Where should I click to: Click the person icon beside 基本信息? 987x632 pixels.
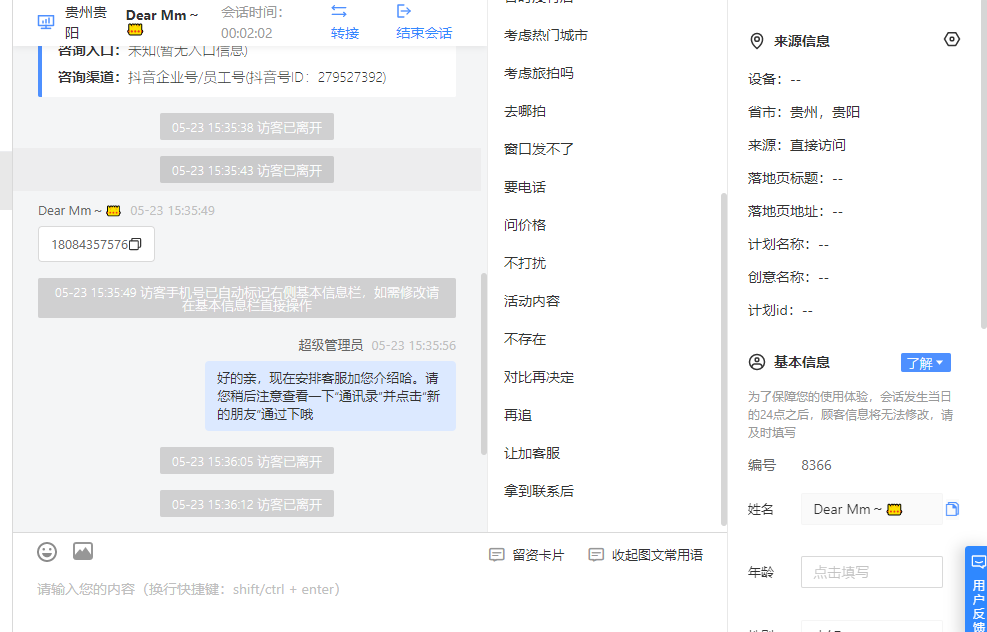(x=757, y=362)
